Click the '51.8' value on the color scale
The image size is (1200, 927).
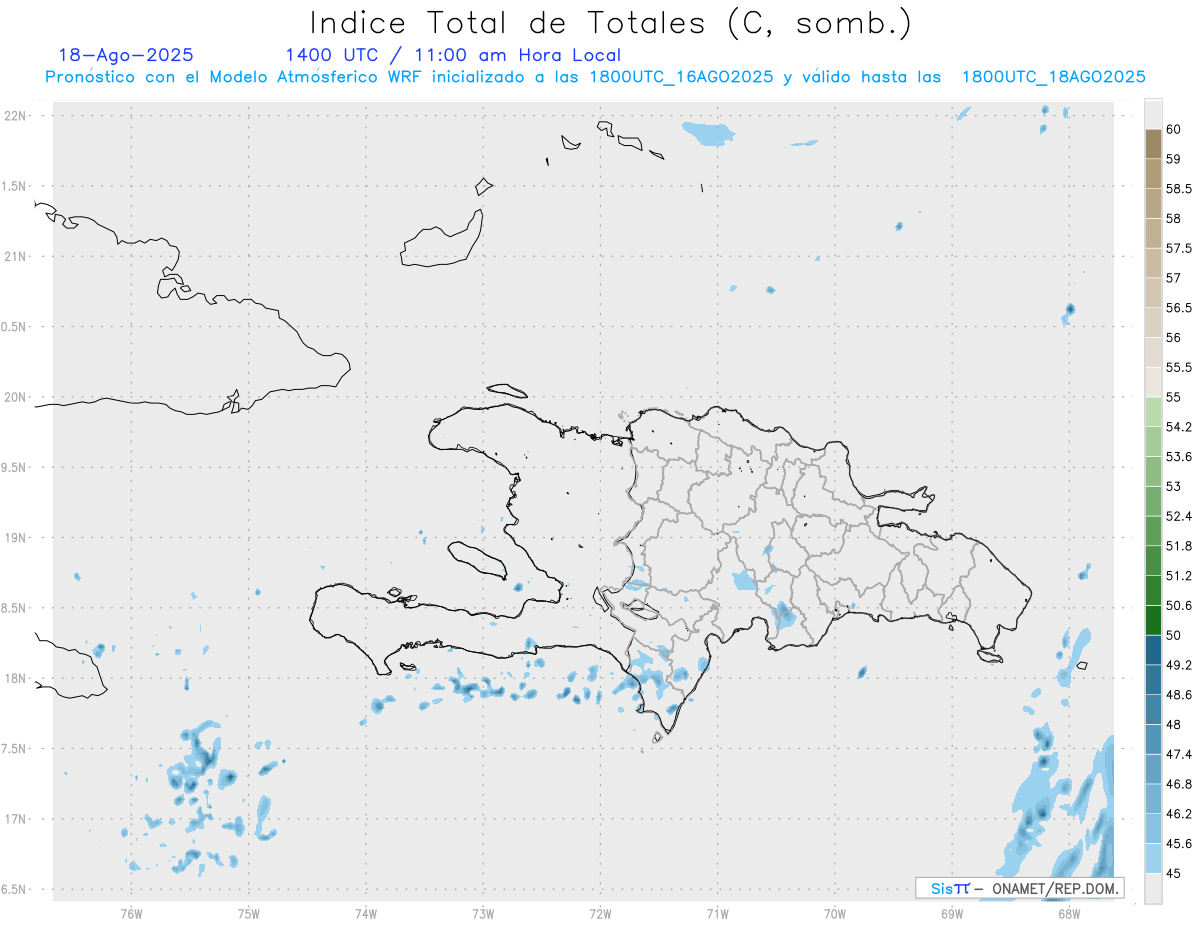pyautogui.click(x=1179, y=546)
